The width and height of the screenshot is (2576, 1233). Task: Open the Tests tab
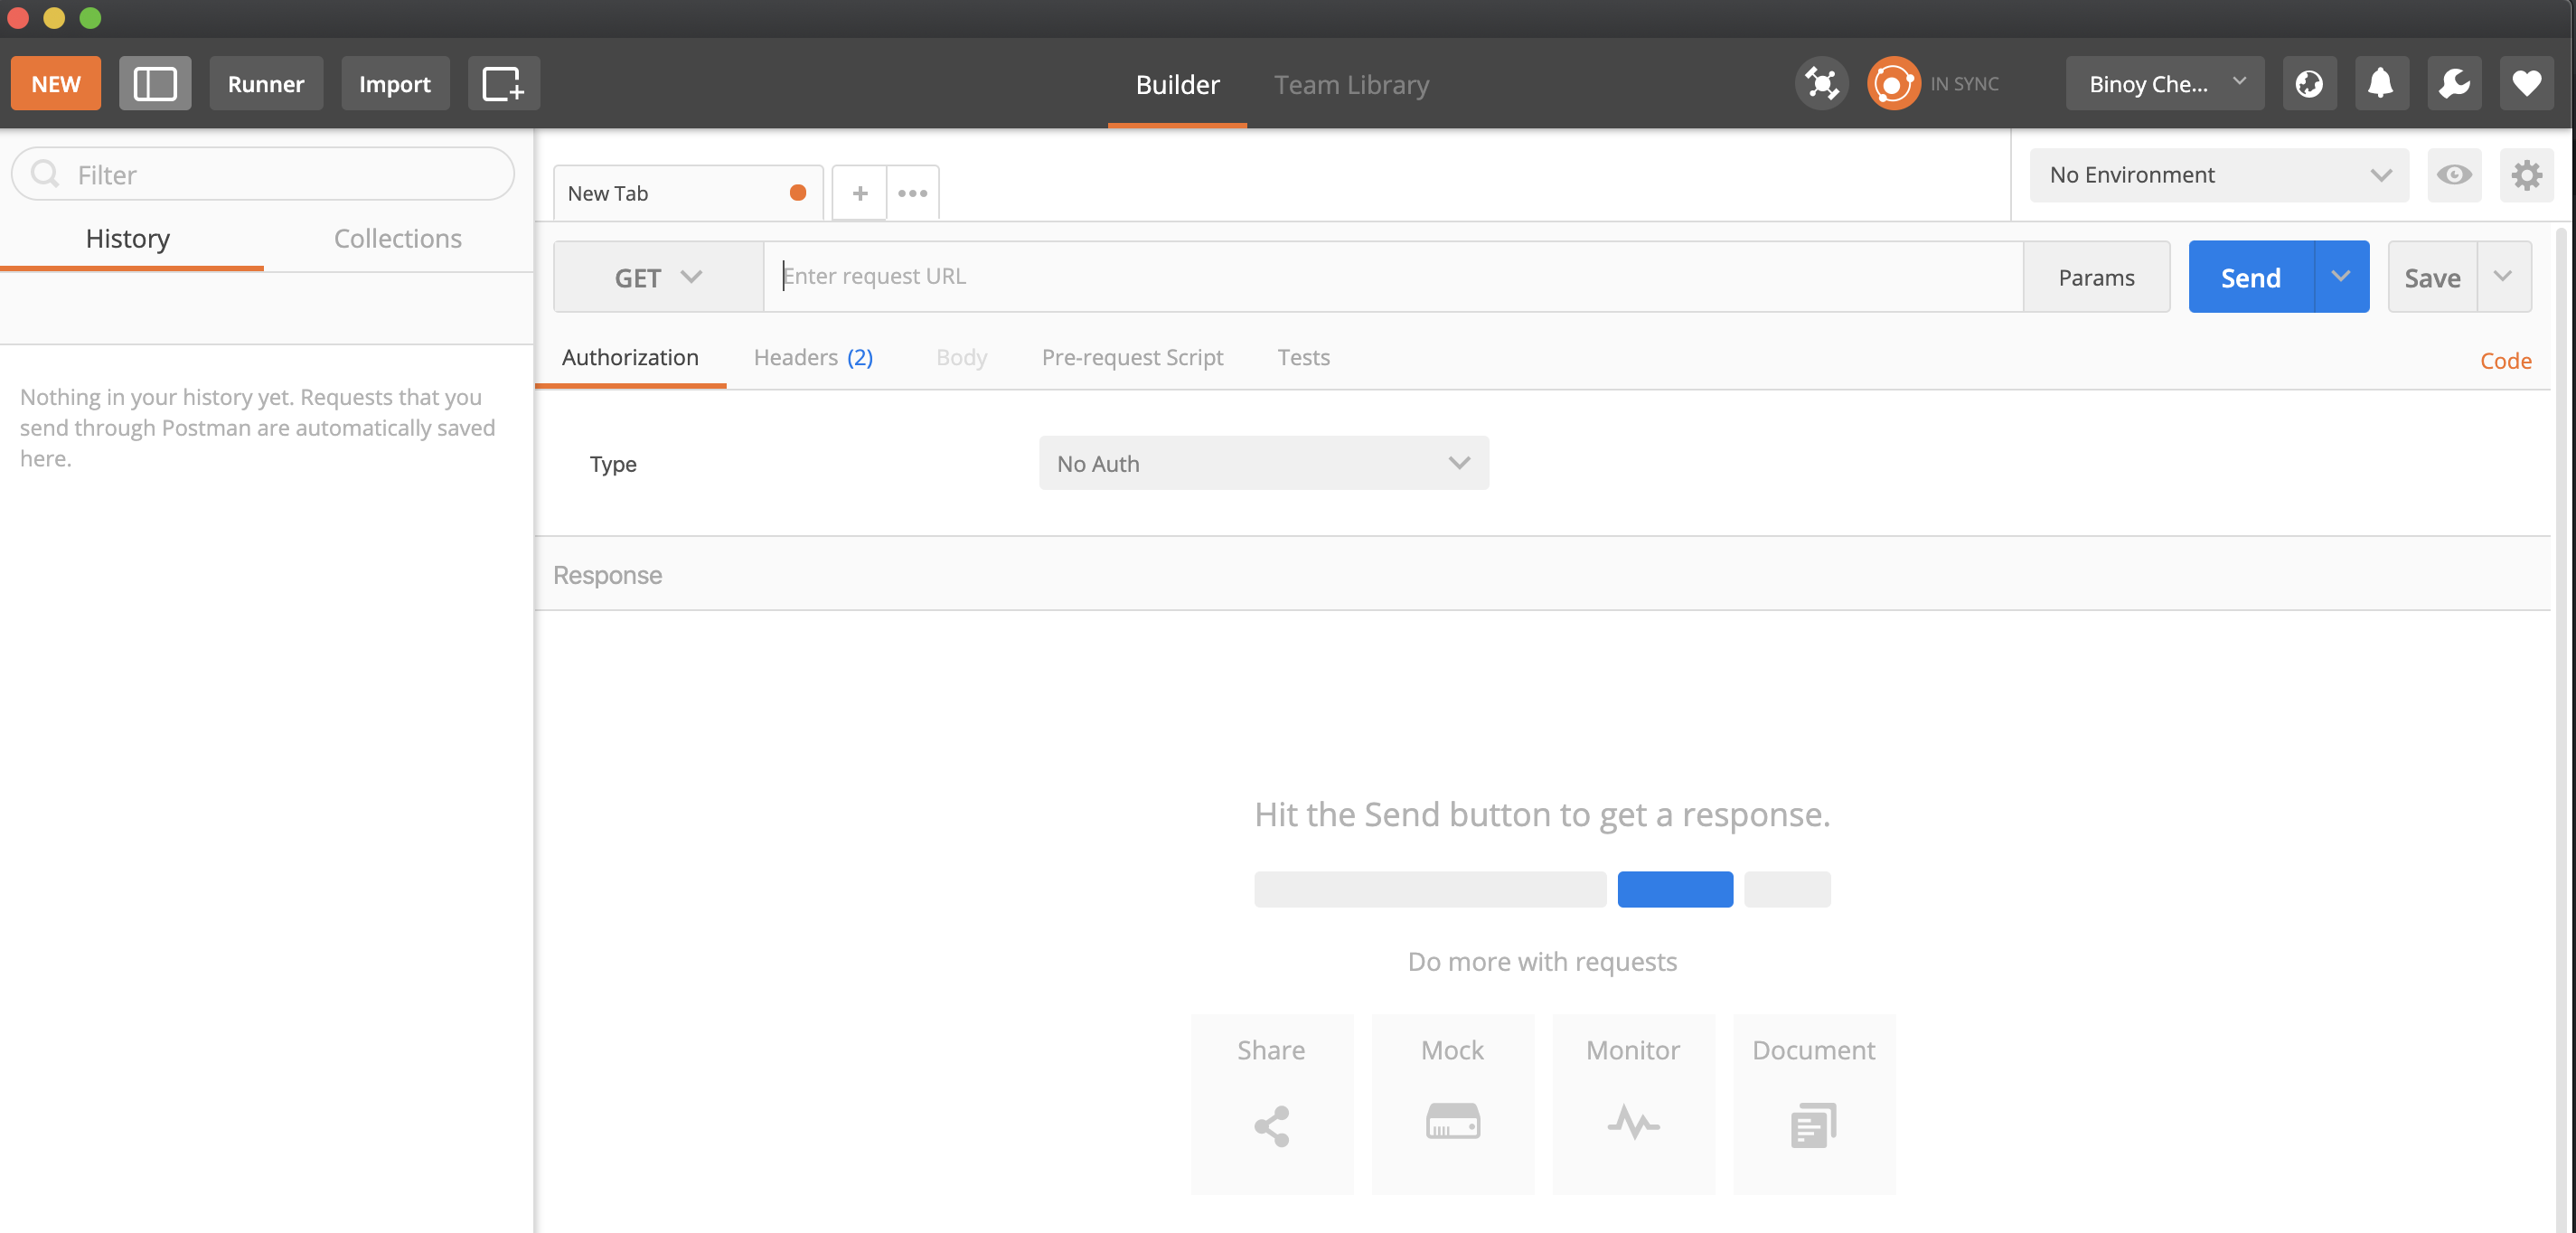1303,357
